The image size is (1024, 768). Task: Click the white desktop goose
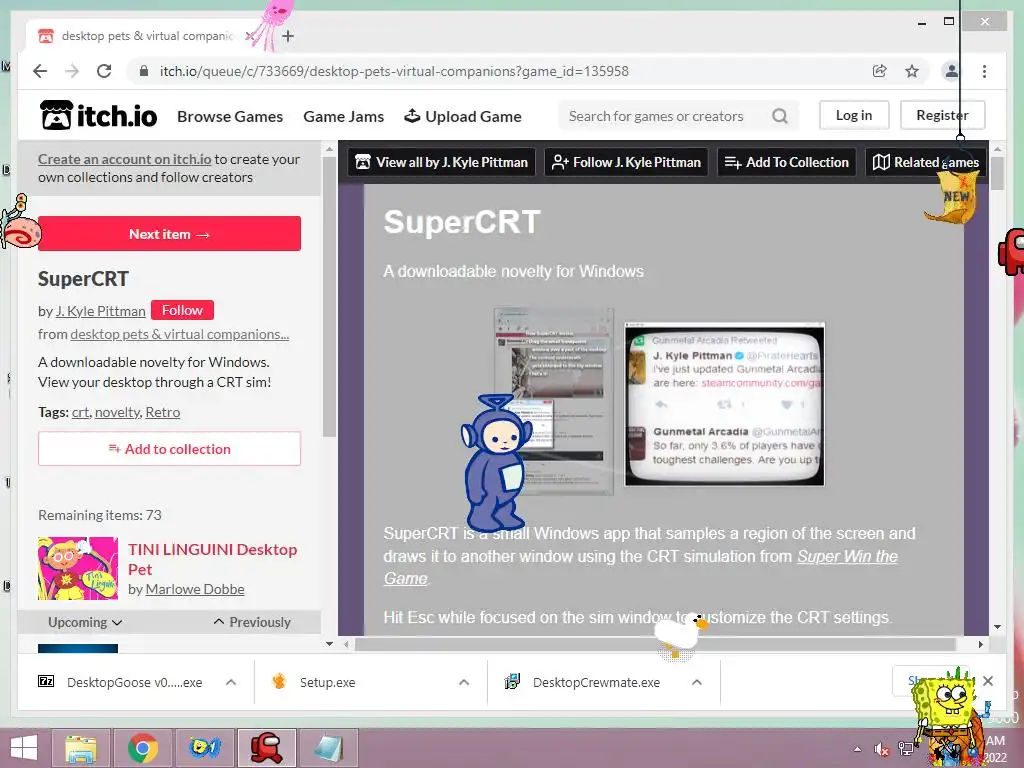pyautogui.click(x=681, y=632)
